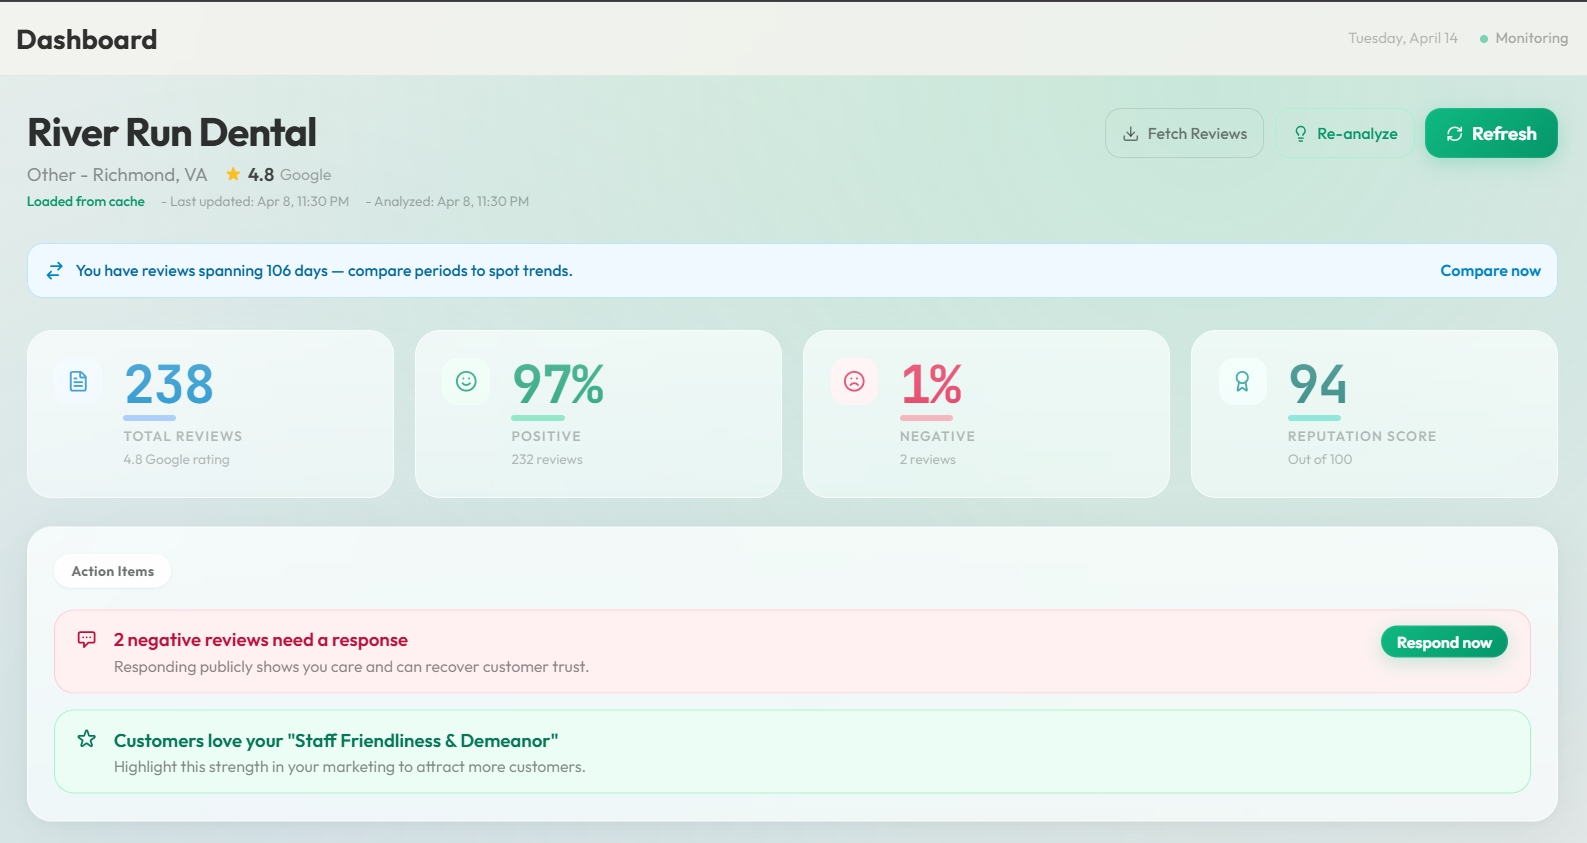Viewport: 1587px width, 843px height.
Task: Click the Dashboard heading
Action: tap(87, 39)
